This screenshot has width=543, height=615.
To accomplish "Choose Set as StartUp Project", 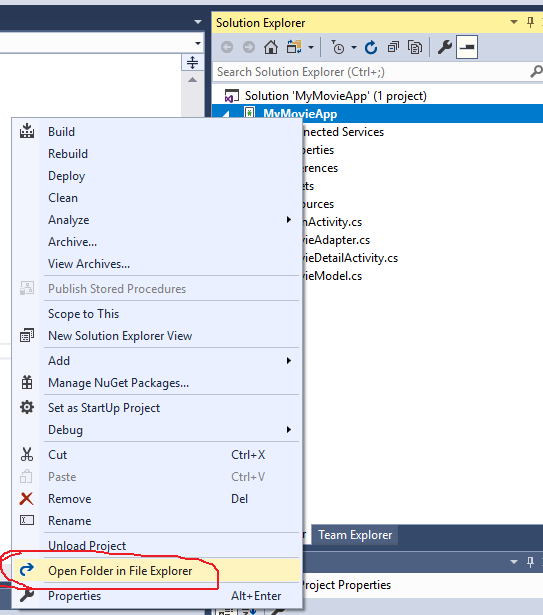I will [x=157, y=408].
